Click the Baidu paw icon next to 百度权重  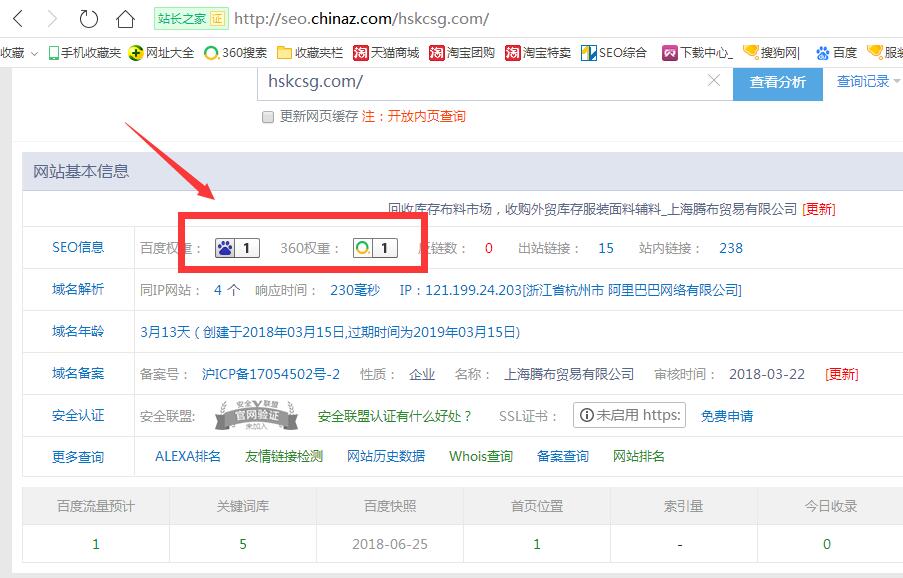tap(227, 247)
